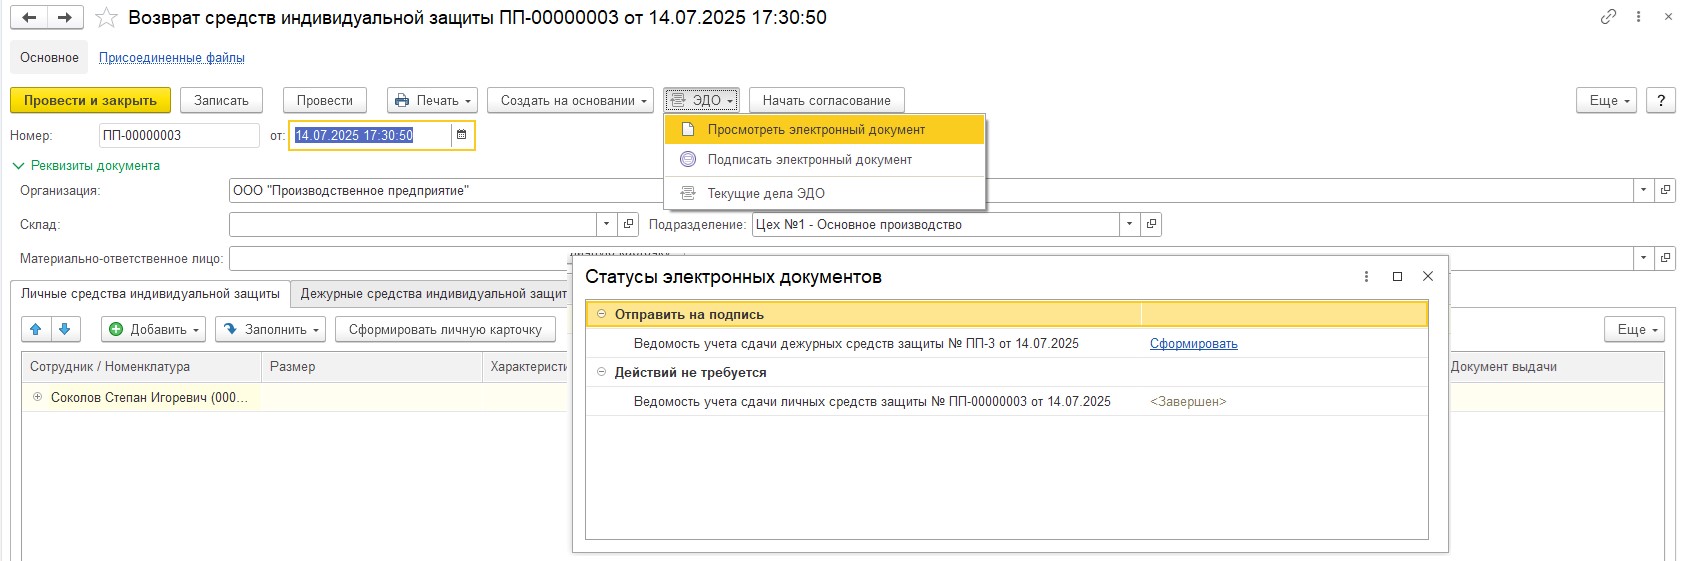Collapse the "Реквизиты документа" section
The width and height of the screenshot is (1689, 561).
18,166
